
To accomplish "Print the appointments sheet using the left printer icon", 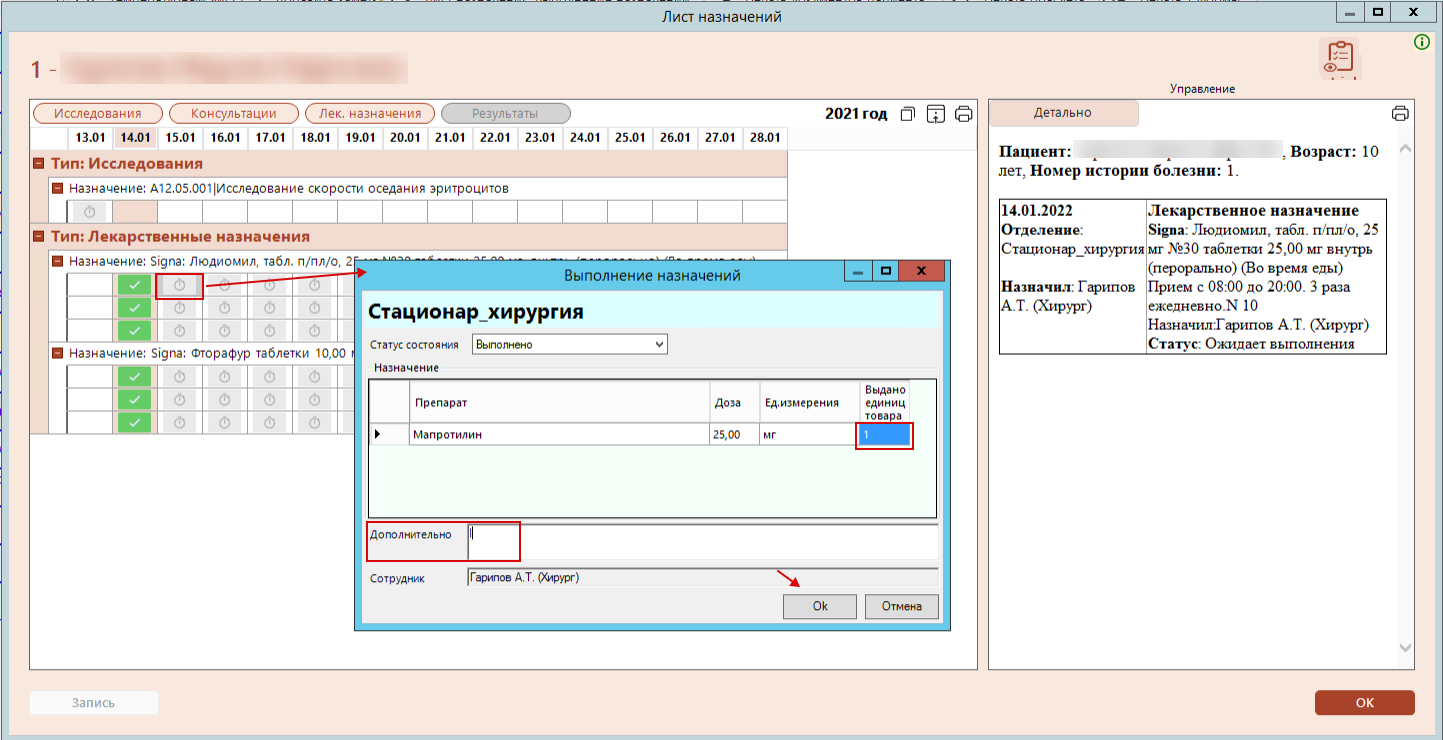I will pos(964,114).
